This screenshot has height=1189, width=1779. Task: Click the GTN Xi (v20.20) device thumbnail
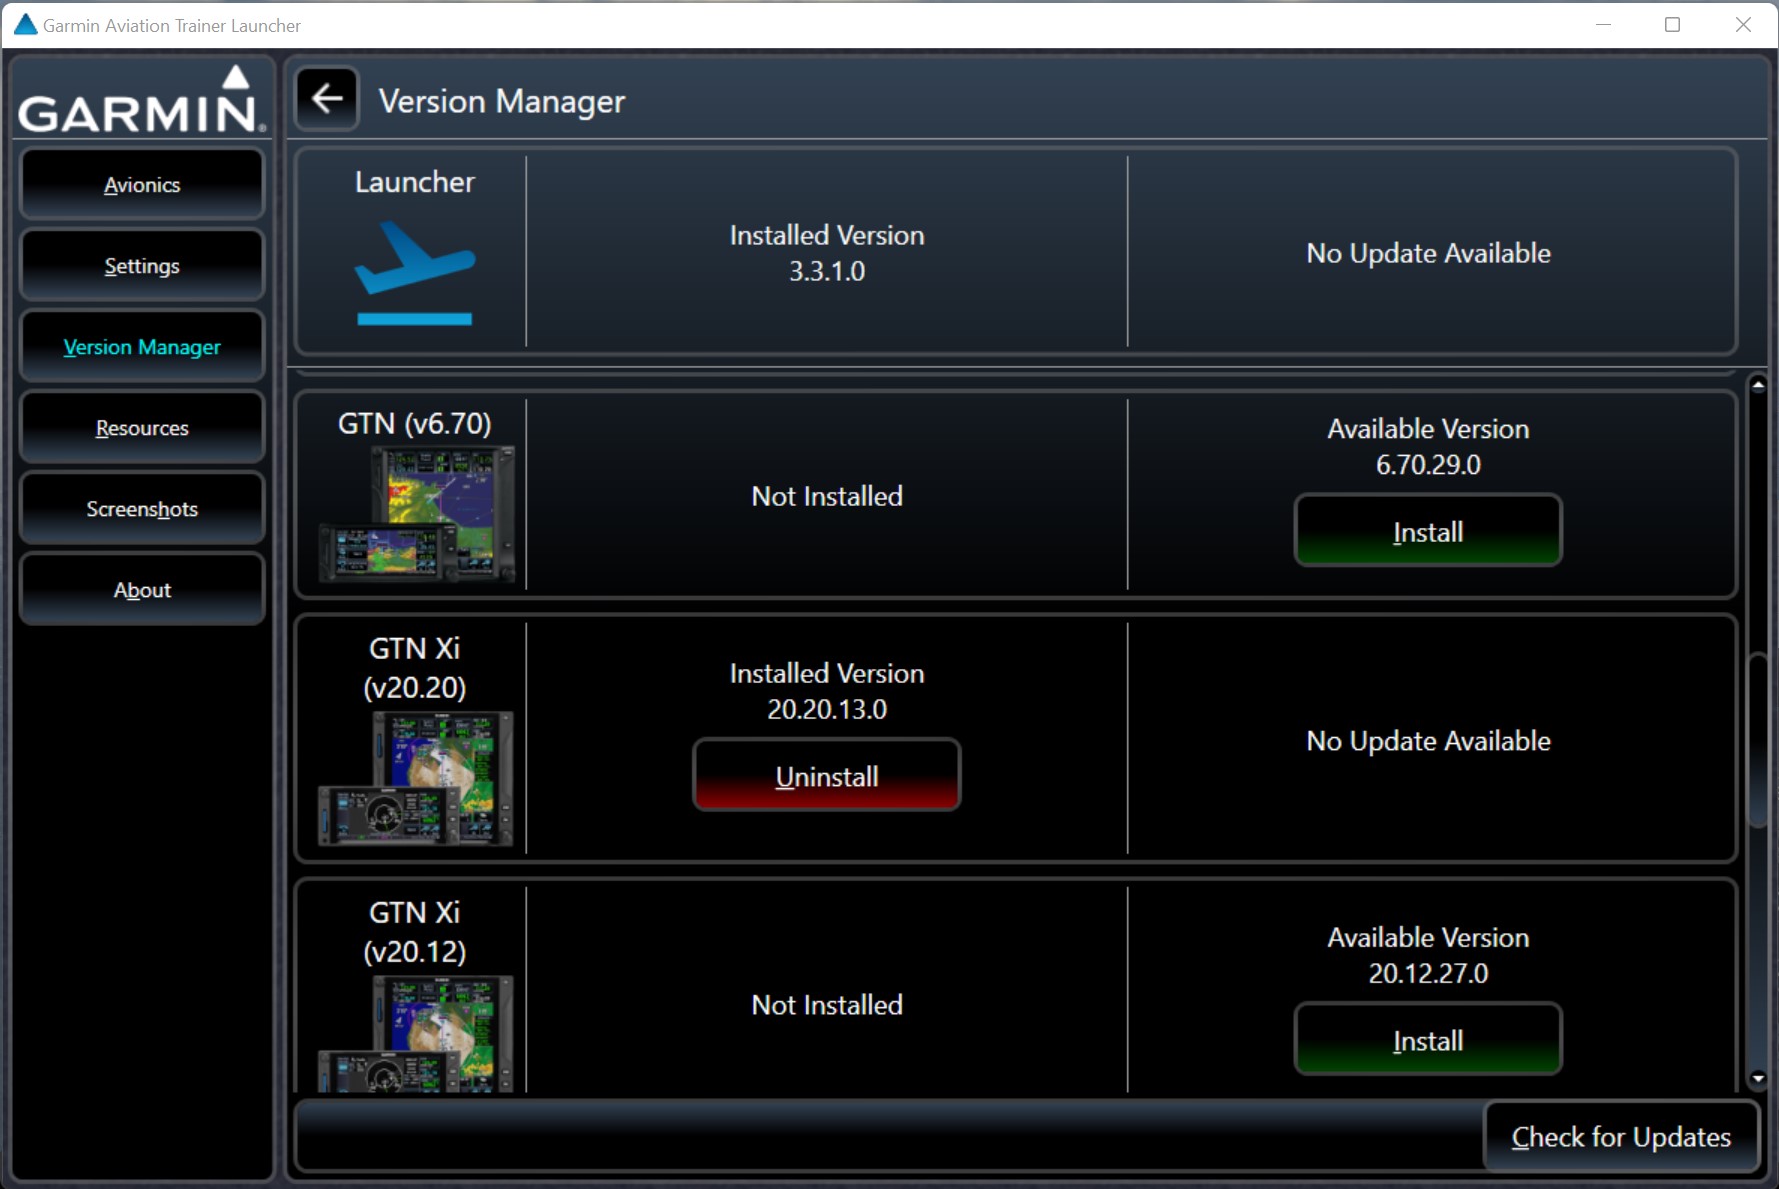[416, 778]
